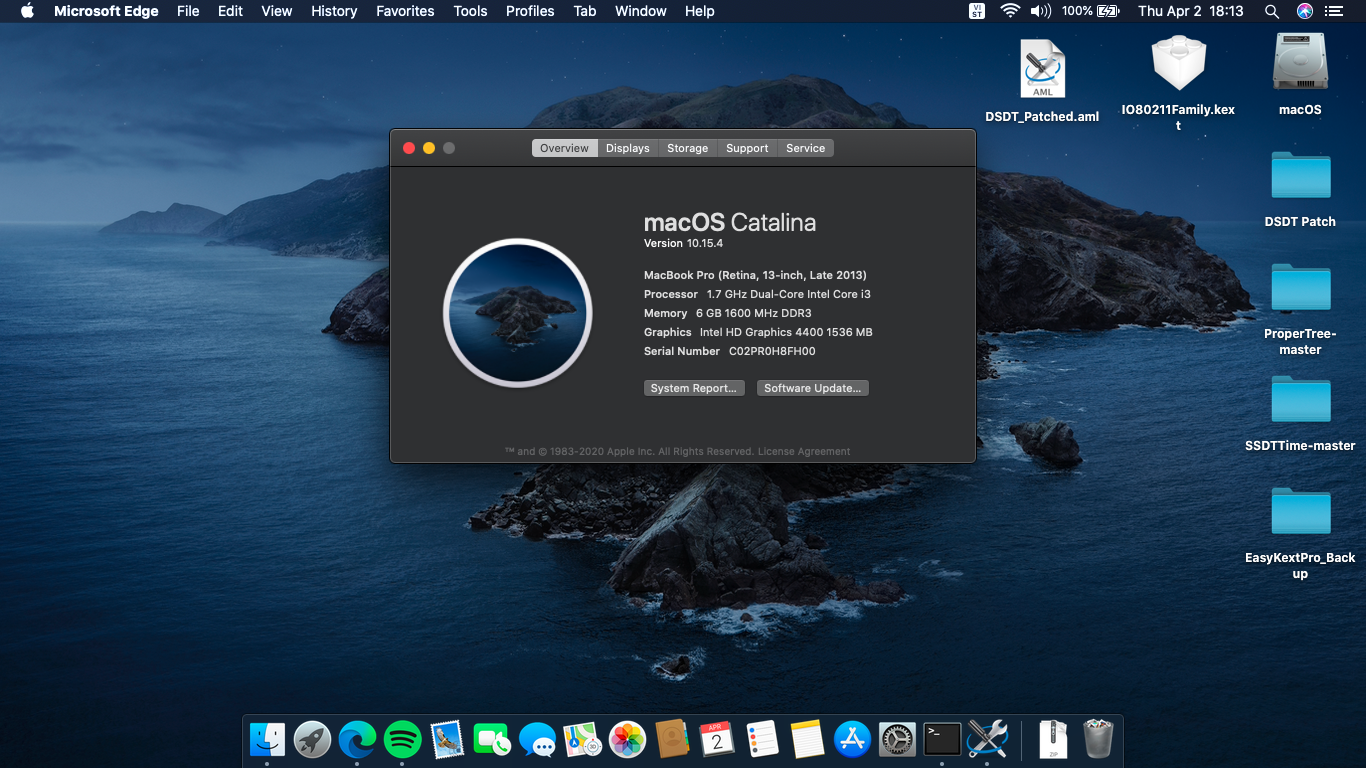Open Microsoft Edge from the Dock

[357, 740]
